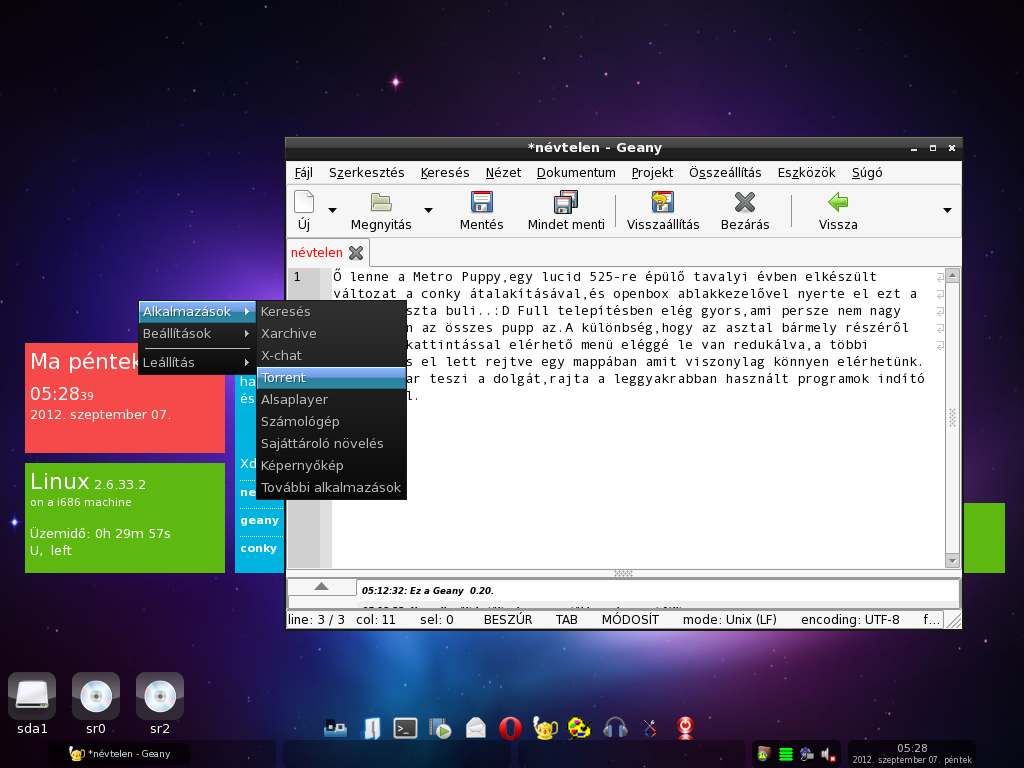Close the névtelen document tab

356,253
